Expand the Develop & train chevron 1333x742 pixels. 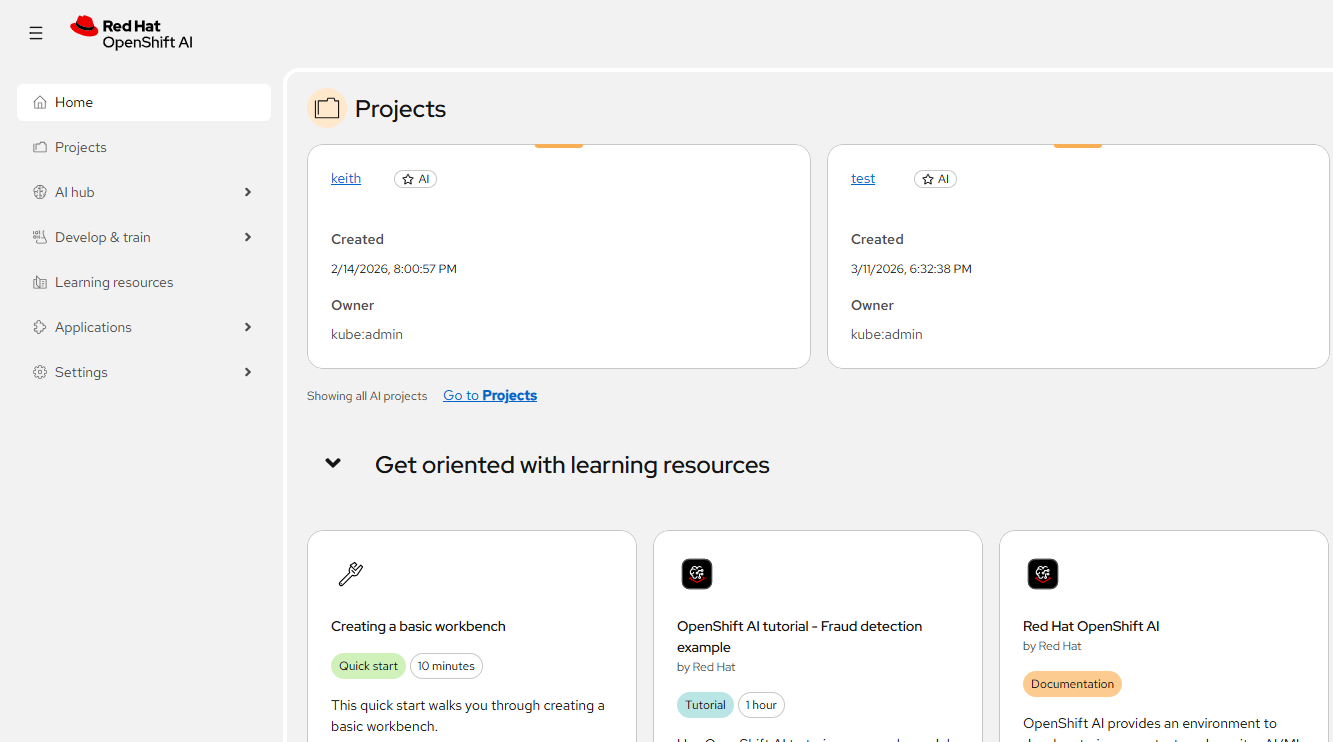[x=248, y=237]
